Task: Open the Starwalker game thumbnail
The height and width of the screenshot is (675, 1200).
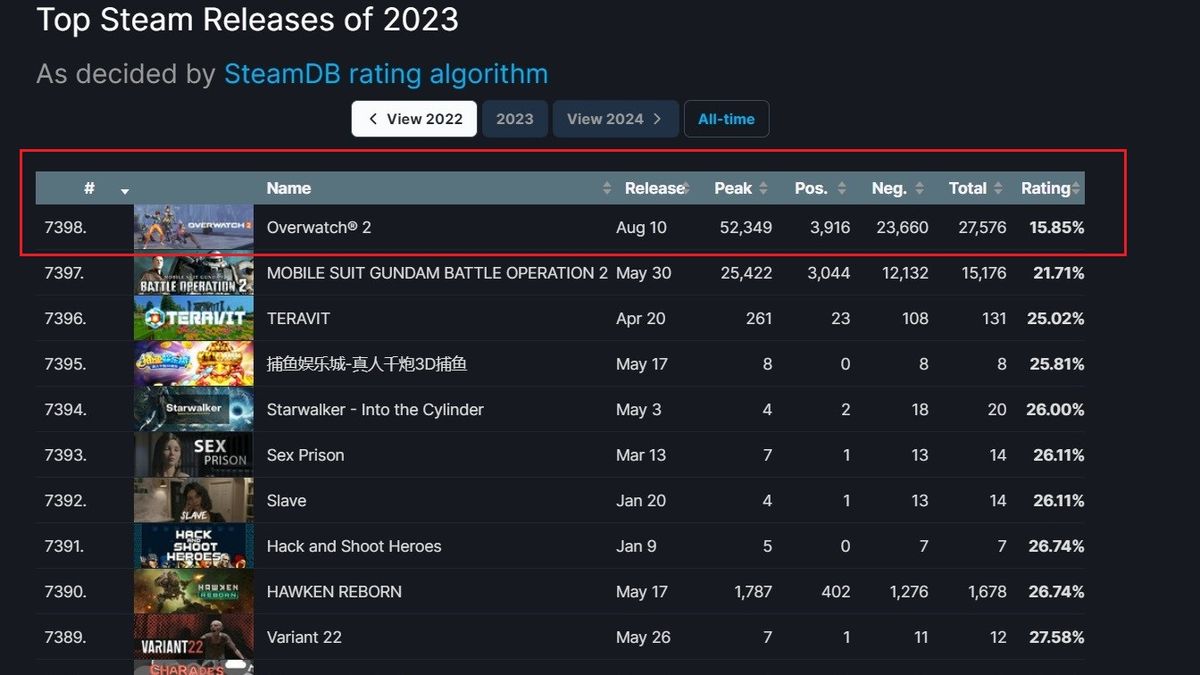Action: click(x=194, y=409)
